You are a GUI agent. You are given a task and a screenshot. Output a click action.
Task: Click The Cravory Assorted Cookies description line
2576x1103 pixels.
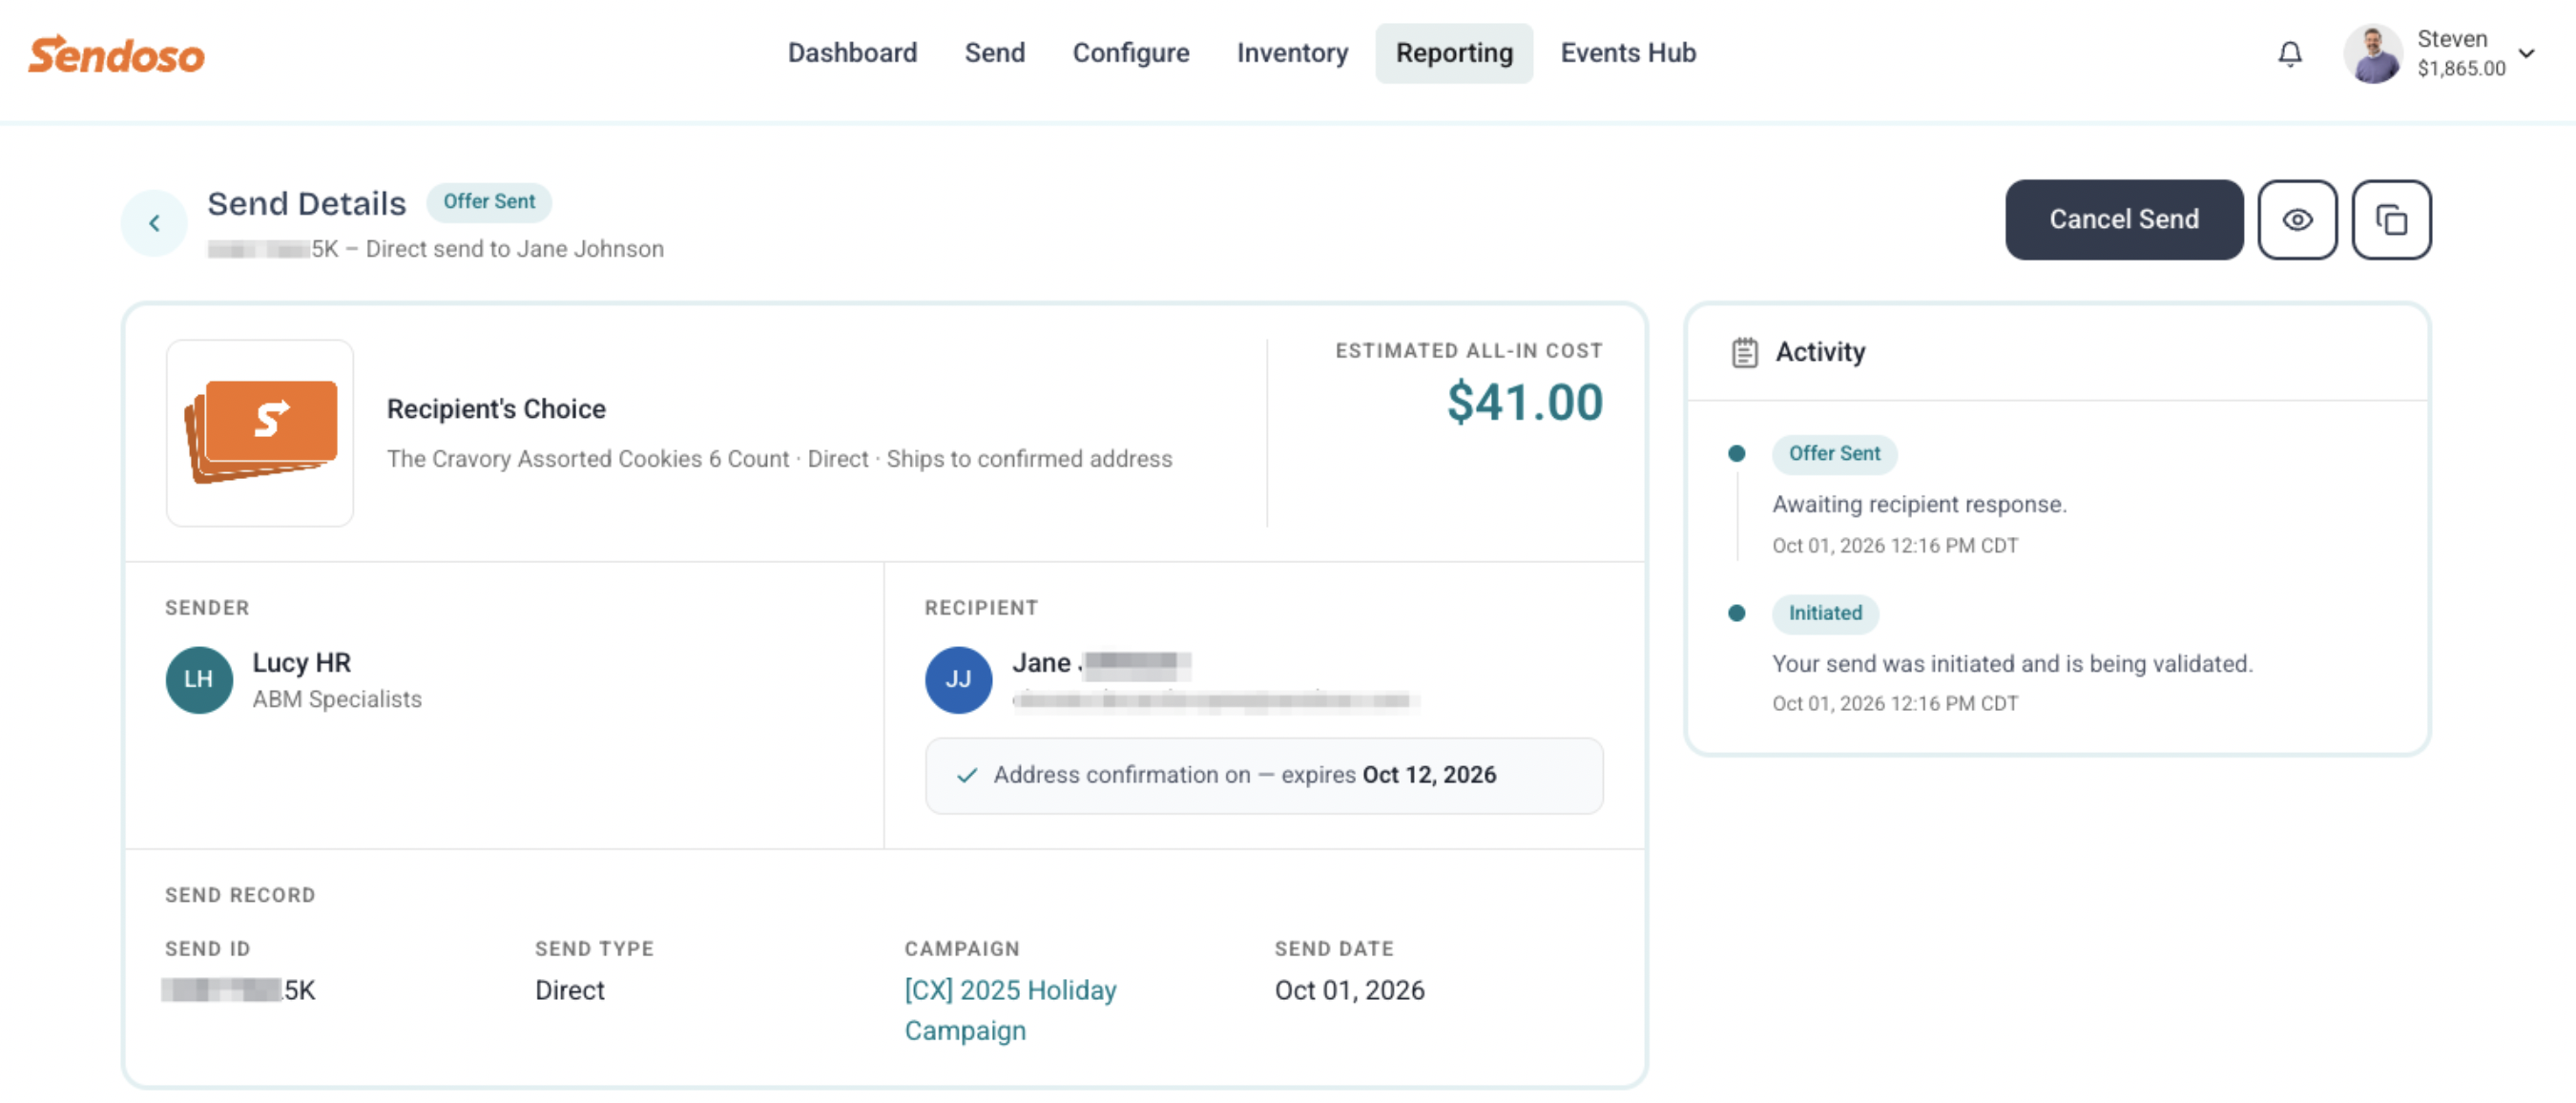coord(779,459)
